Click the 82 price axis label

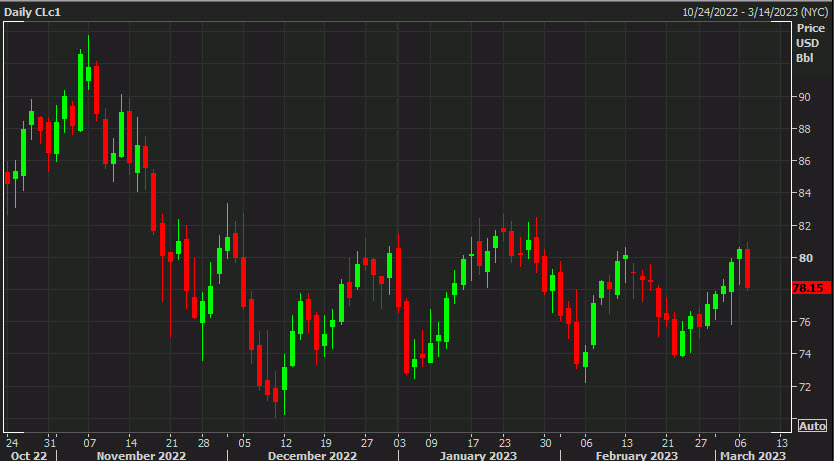click(x=805, y=225)
